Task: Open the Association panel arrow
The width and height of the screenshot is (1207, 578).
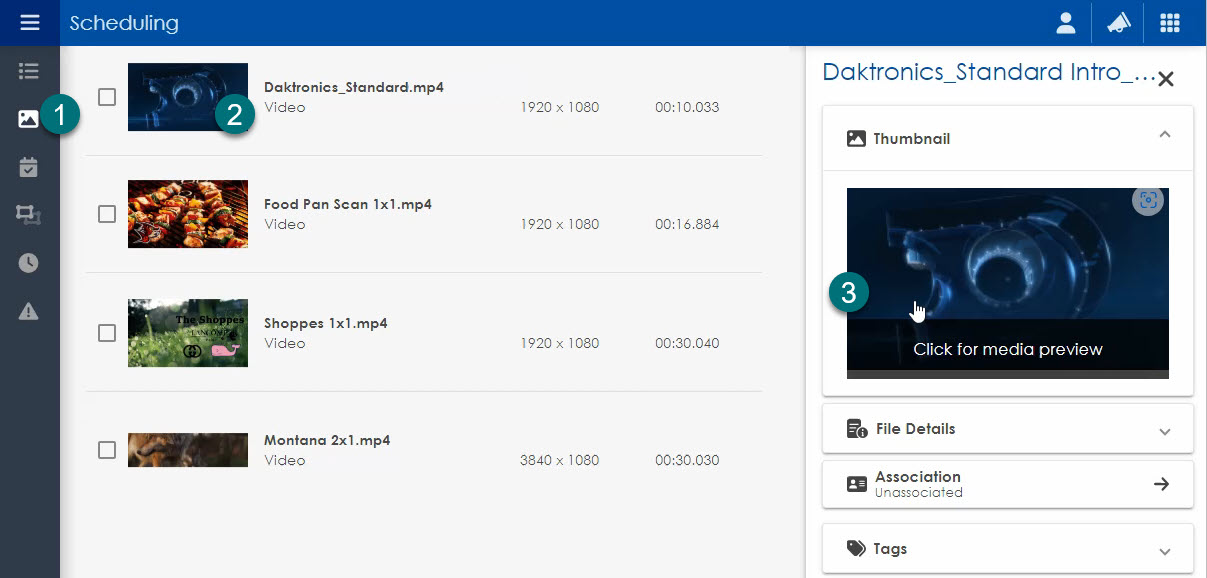Action: click(1161, 483)
